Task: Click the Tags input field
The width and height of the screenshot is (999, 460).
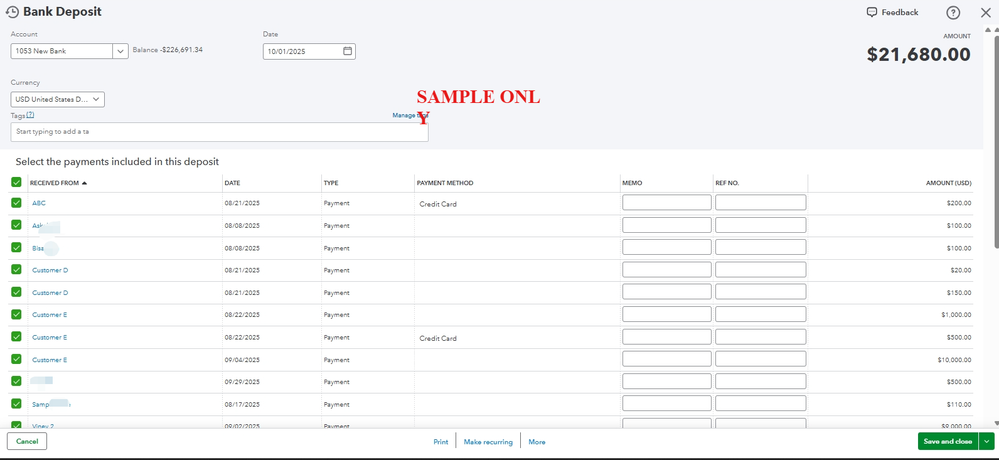Action: click(219, 132)
